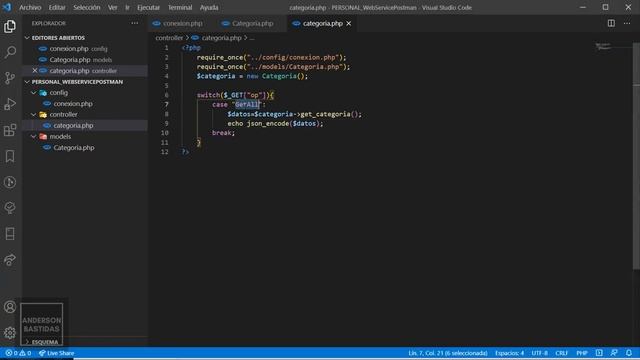Click the json_encode line of code
The width and height of the screenshot is (640, 360).
click(275, 124)
